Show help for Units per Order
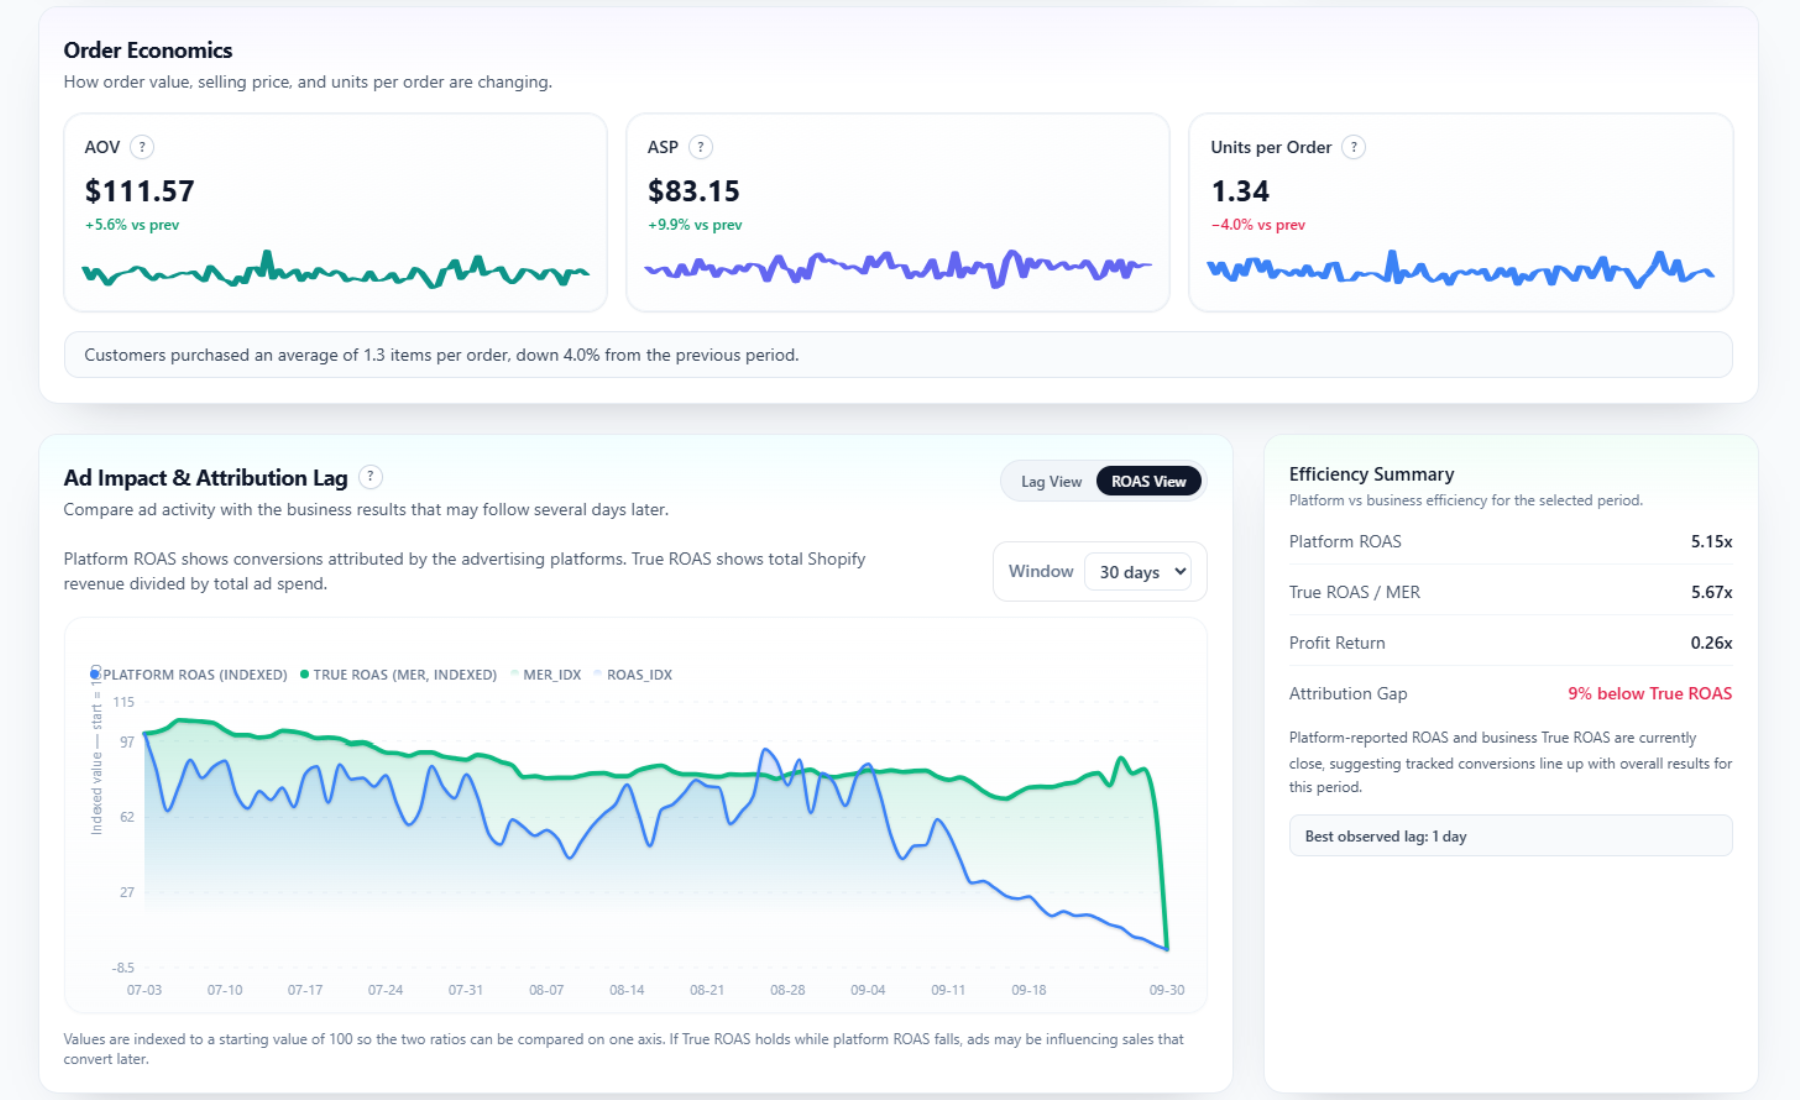Viewport: 1800px width, 1100px height. click(x=1354, y=147)
